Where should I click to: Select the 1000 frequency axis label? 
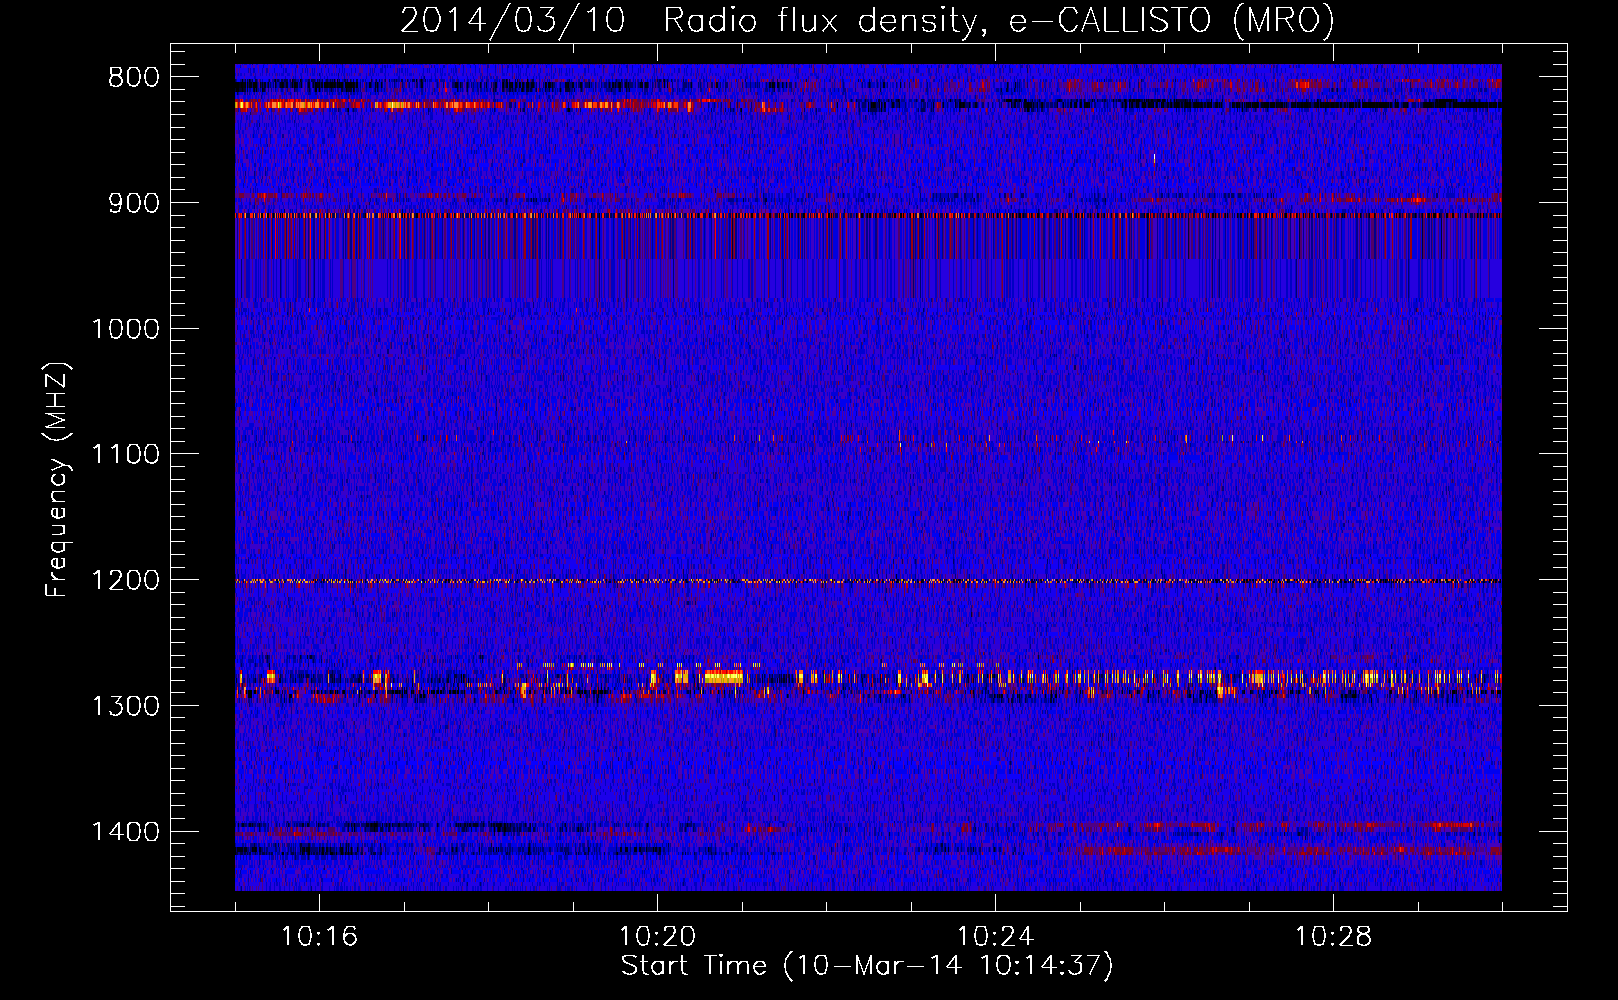coord(125,329)
